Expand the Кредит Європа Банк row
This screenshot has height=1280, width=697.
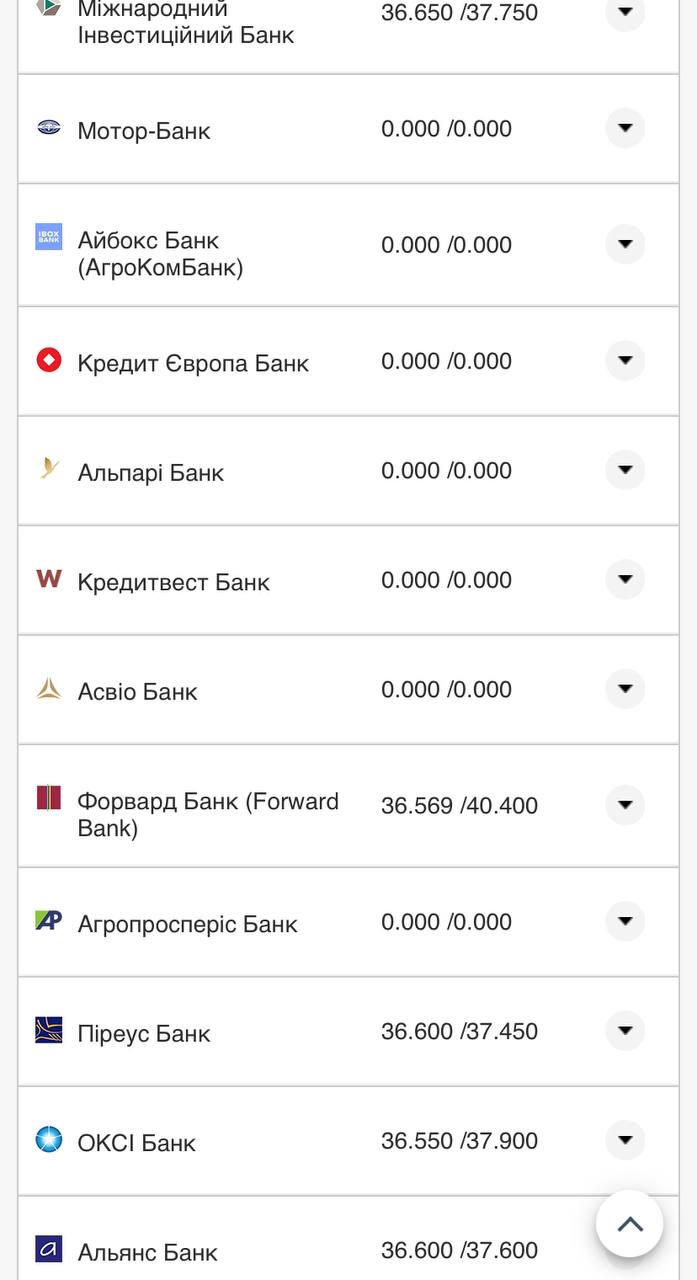pyautogui.click(x=625, y=360)
